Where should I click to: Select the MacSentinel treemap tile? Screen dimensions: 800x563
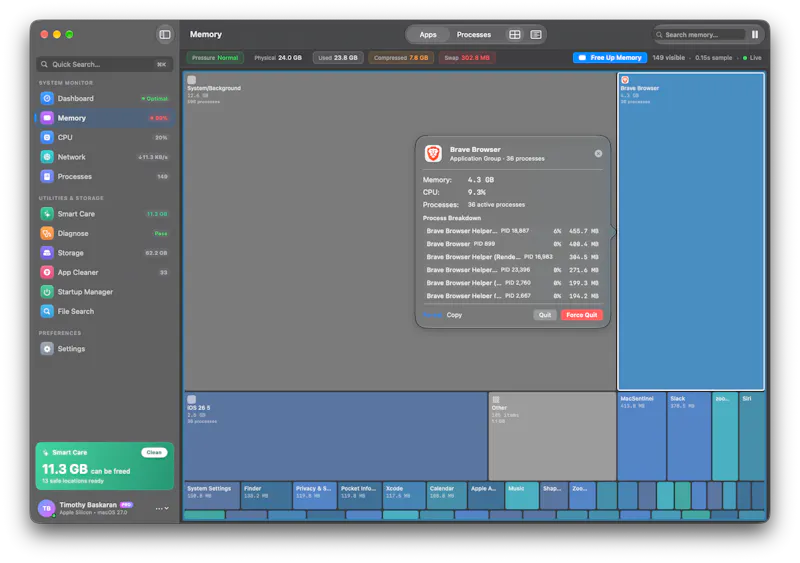pyautogui.click(x=642, y=436)
